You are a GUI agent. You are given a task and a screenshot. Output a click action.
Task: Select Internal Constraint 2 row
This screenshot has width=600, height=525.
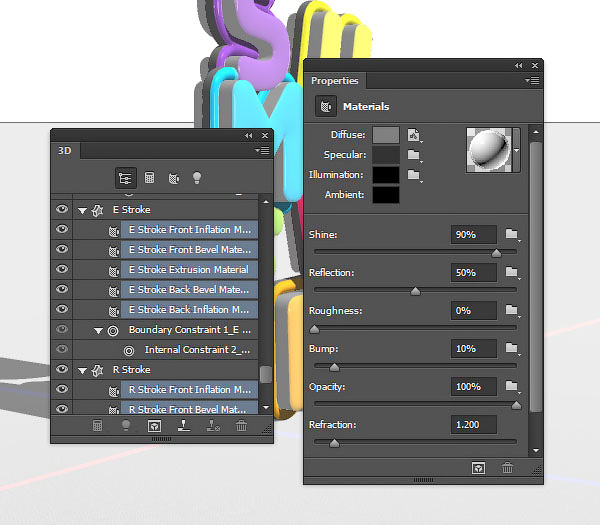coord(197,350)
